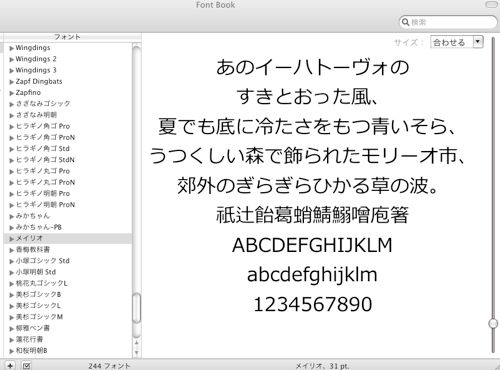Click the 1234567890 preview line
The height and width of the screenshot is (370, 500).
point(313,305)
